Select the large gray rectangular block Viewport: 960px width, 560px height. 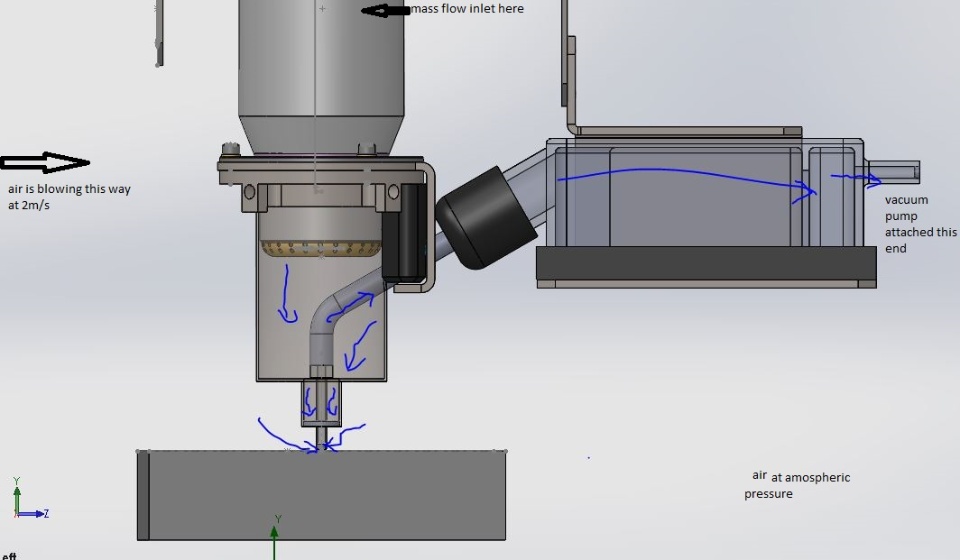coord(321,495)
